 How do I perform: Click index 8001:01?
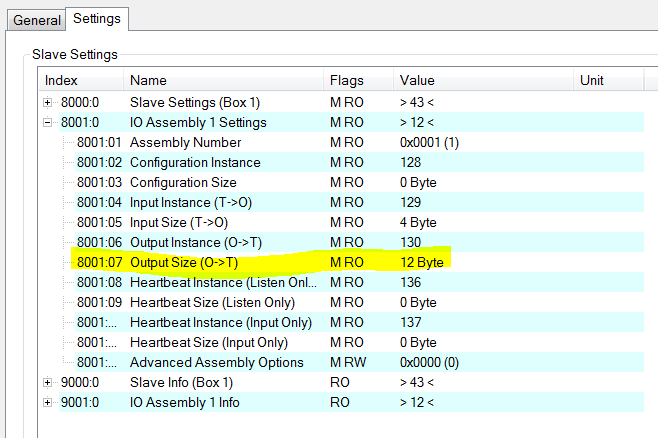click(99, 143)
